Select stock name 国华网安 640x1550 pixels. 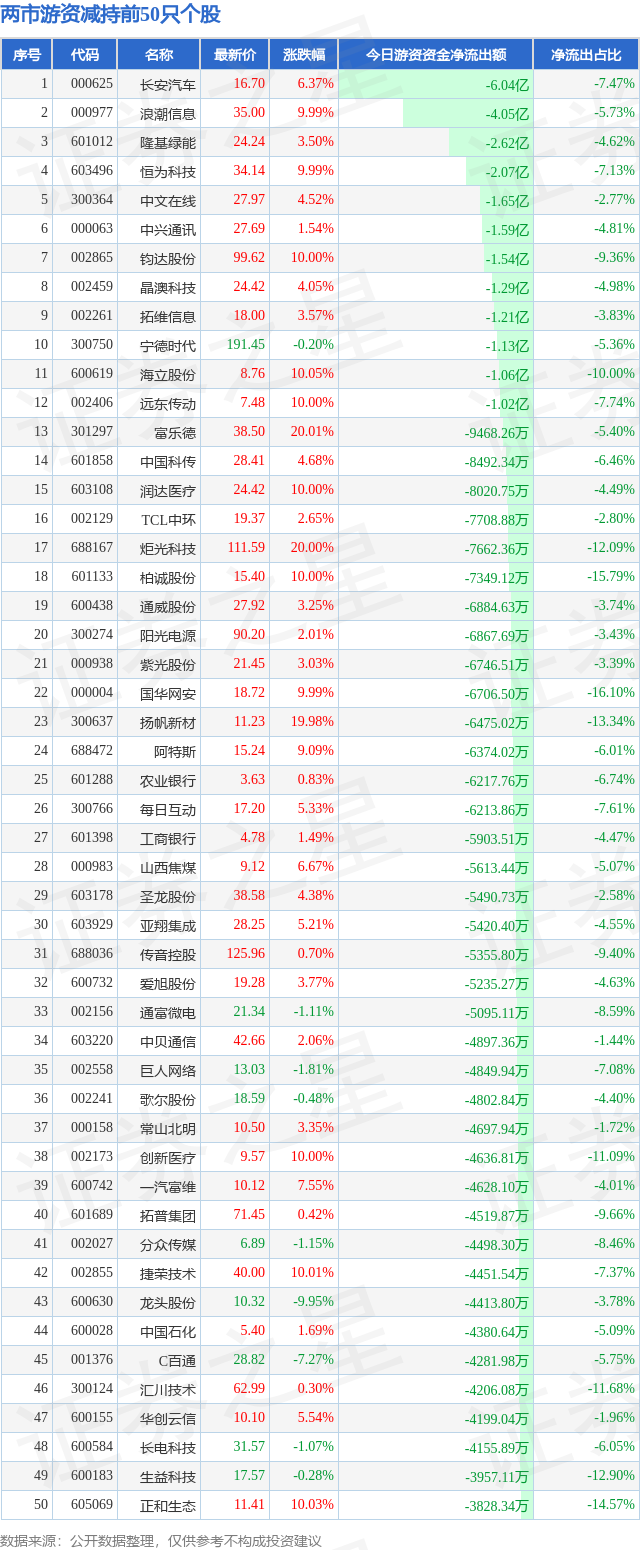[x=168, y=694]
